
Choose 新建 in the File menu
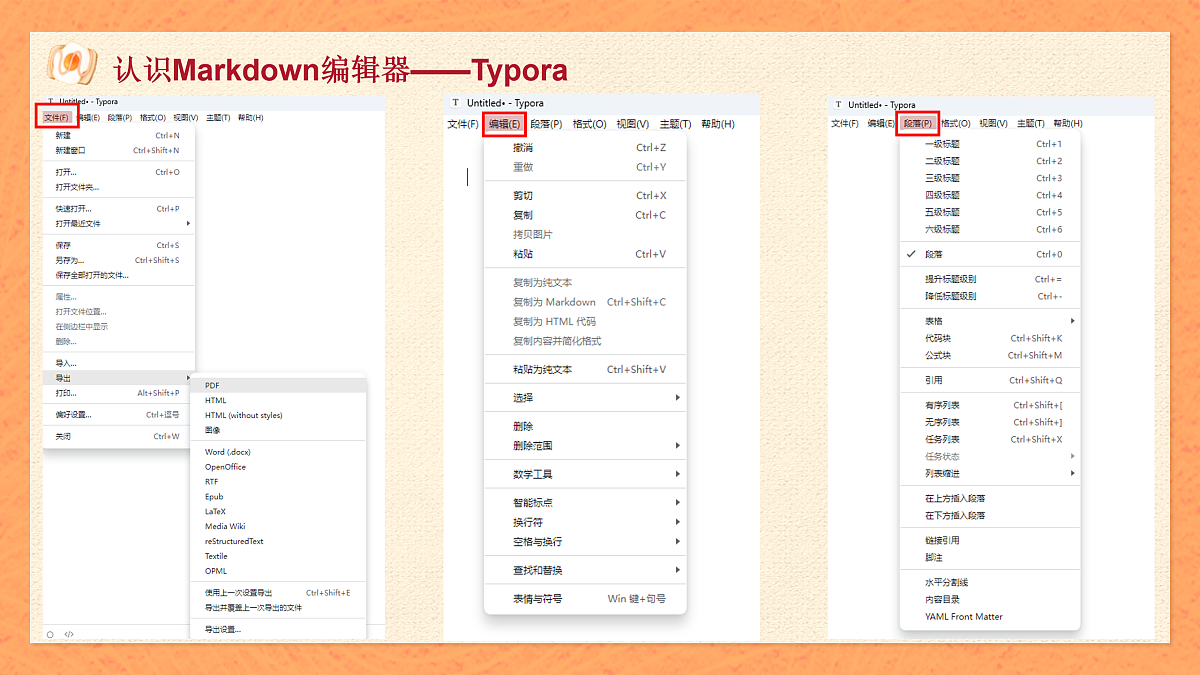[119, 135]
